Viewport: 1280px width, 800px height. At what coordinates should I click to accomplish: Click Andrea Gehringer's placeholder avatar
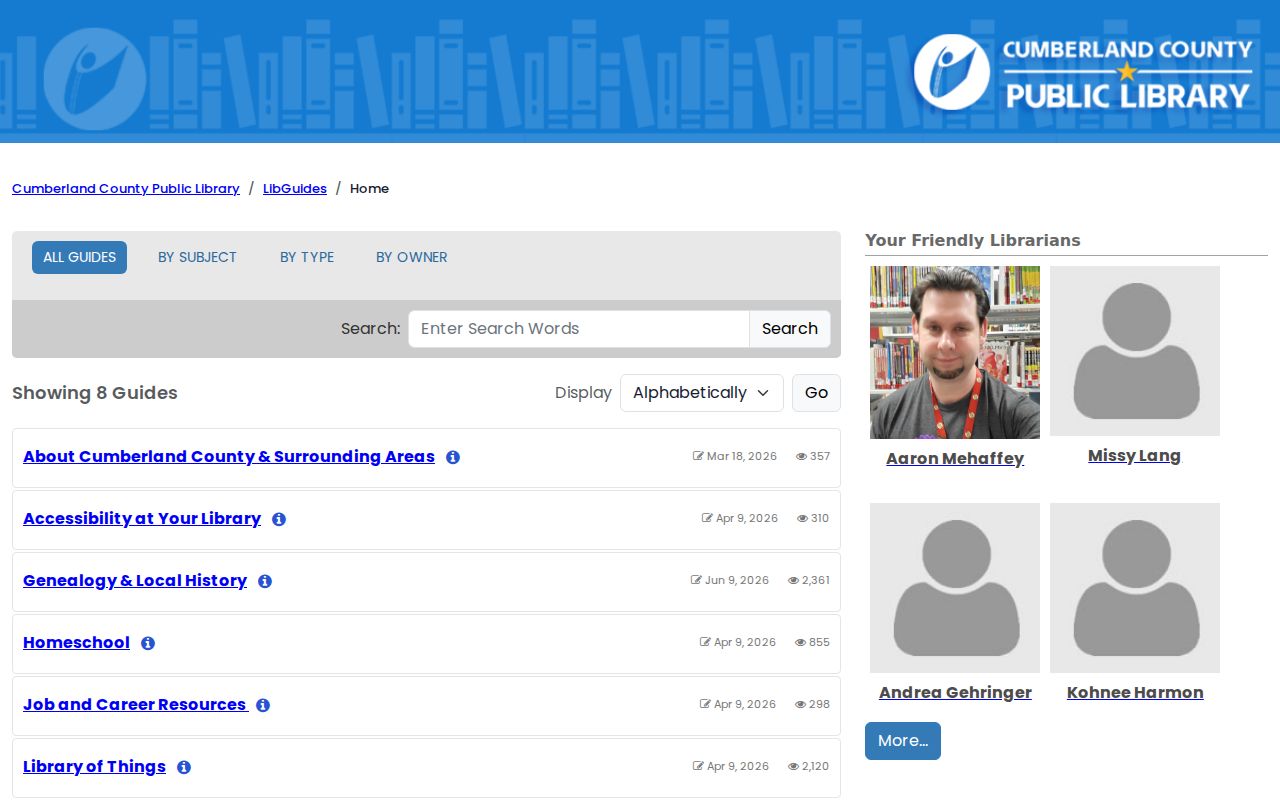pyautogui.click(x=955, y=588)
